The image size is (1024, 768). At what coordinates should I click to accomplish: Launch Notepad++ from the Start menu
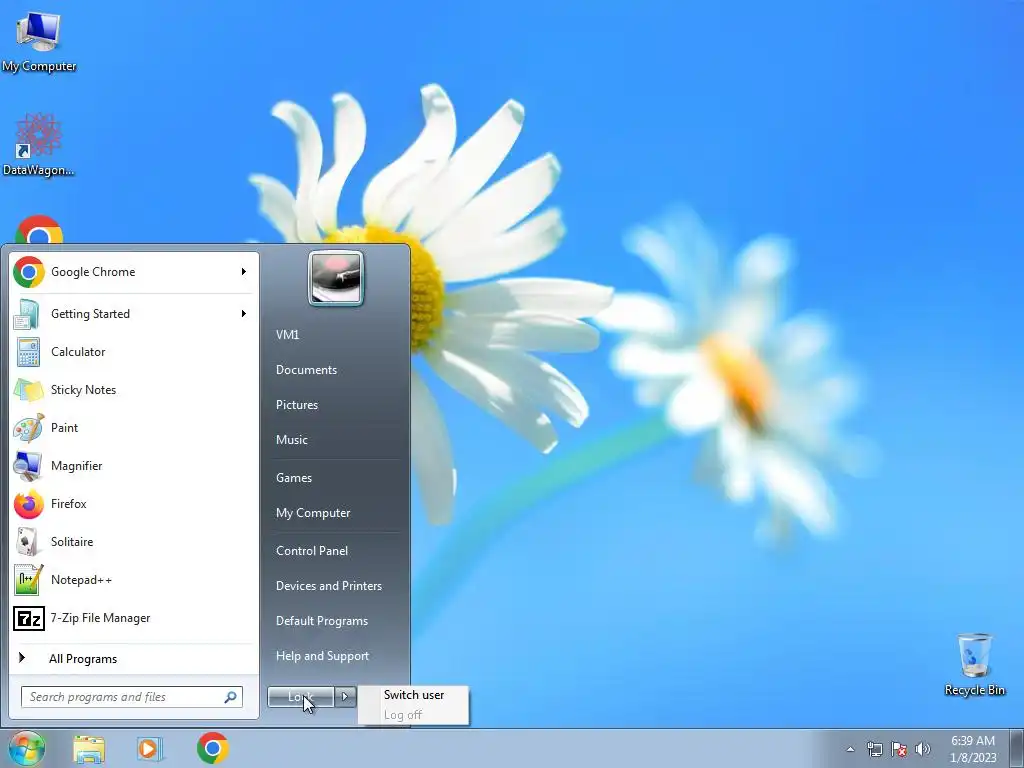click(x=135, y=580)
